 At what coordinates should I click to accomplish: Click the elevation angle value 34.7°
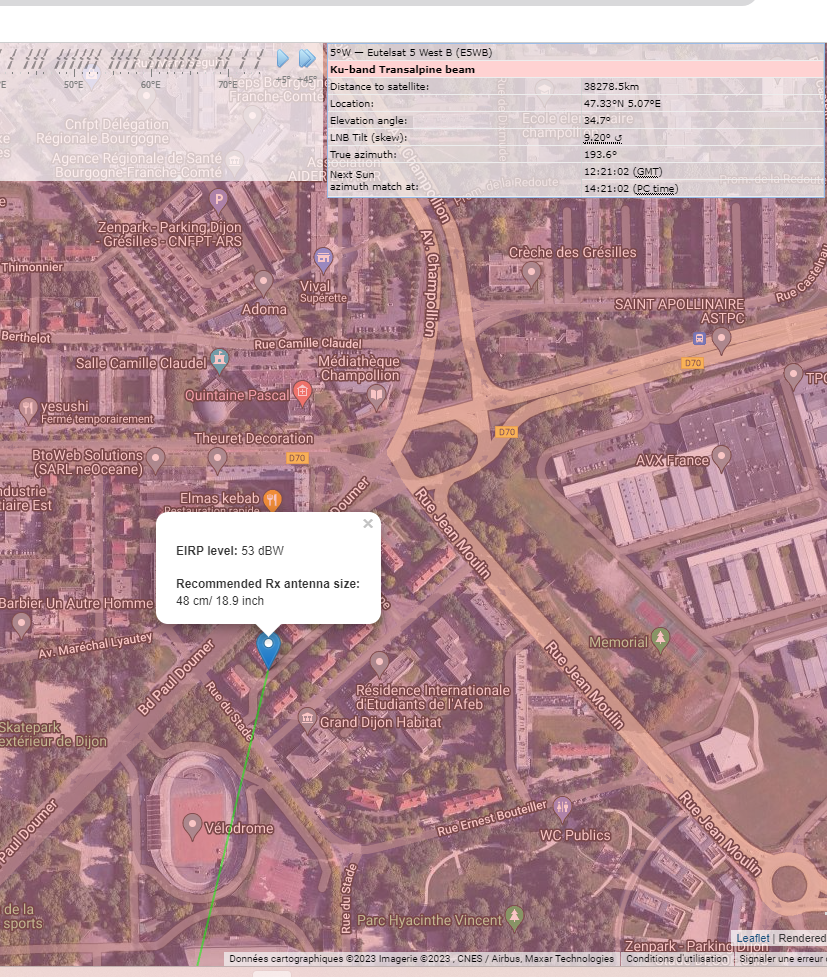[x=597, y=120]
